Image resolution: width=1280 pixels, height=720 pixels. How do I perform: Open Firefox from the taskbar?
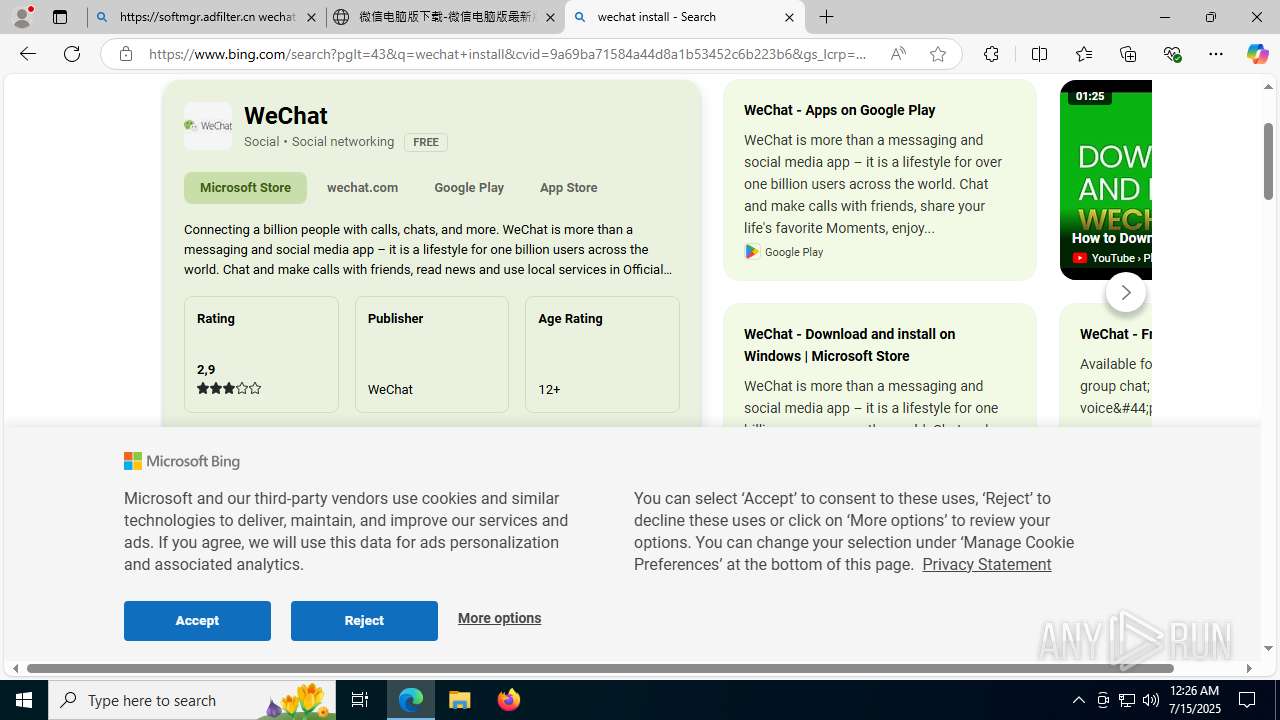pos(508,700)
